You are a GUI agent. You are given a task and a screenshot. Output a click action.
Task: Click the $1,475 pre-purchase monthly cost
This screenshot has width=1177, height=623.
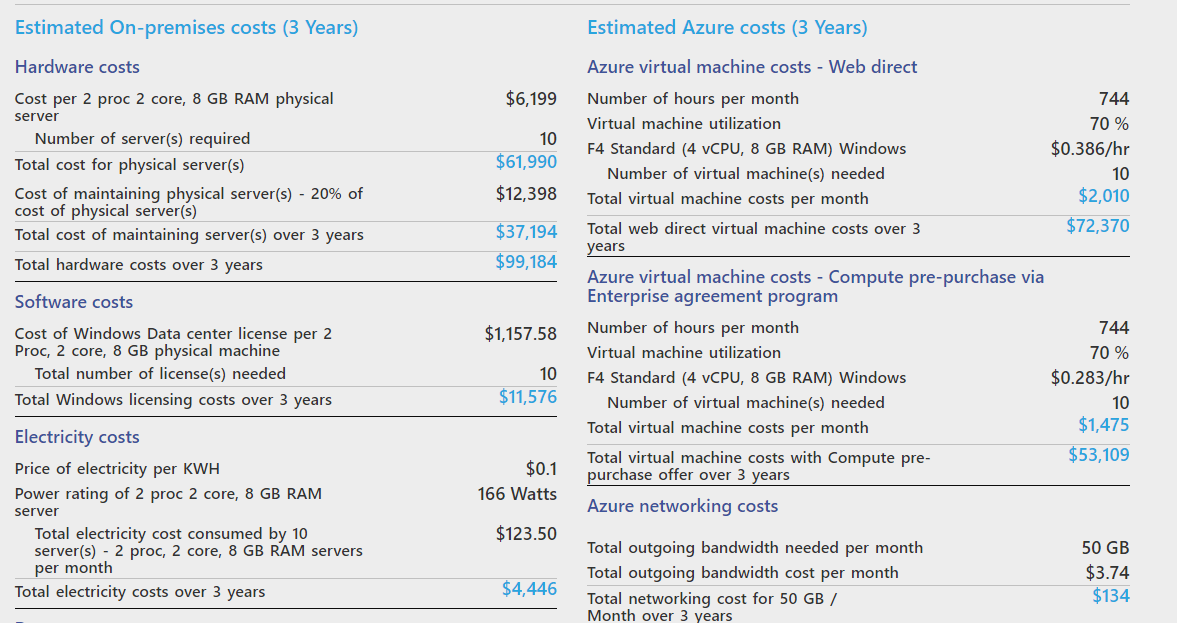1103,425
